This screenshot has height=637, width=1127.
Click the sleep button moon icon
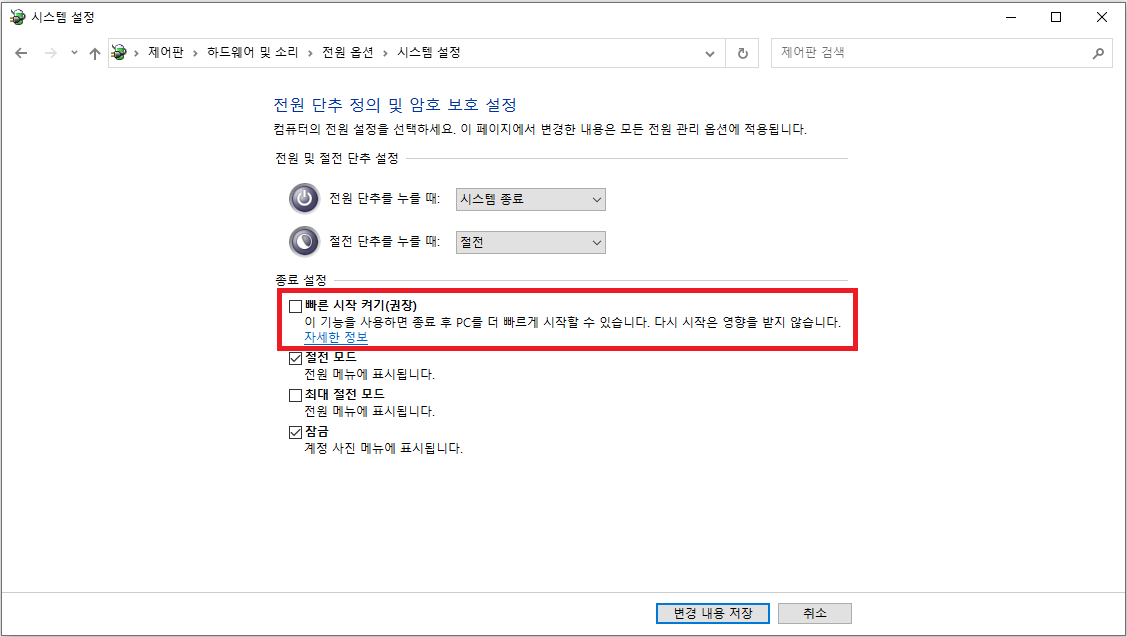[304, 242]
